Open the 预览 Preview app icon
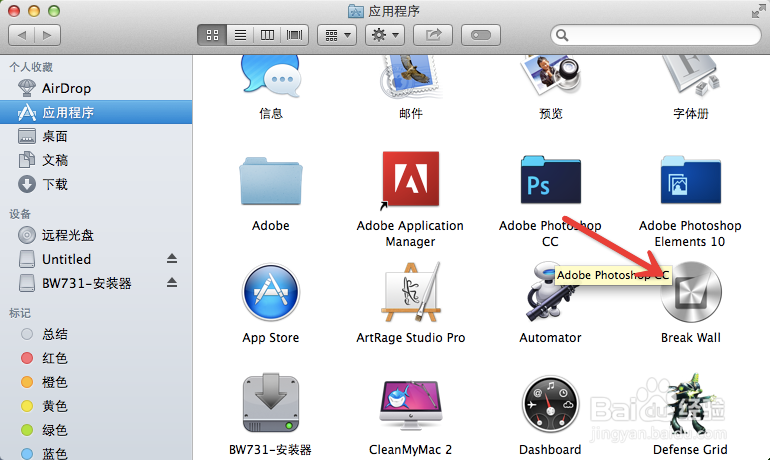The width and height of the screenshot is (770, 460). [550, 77]
